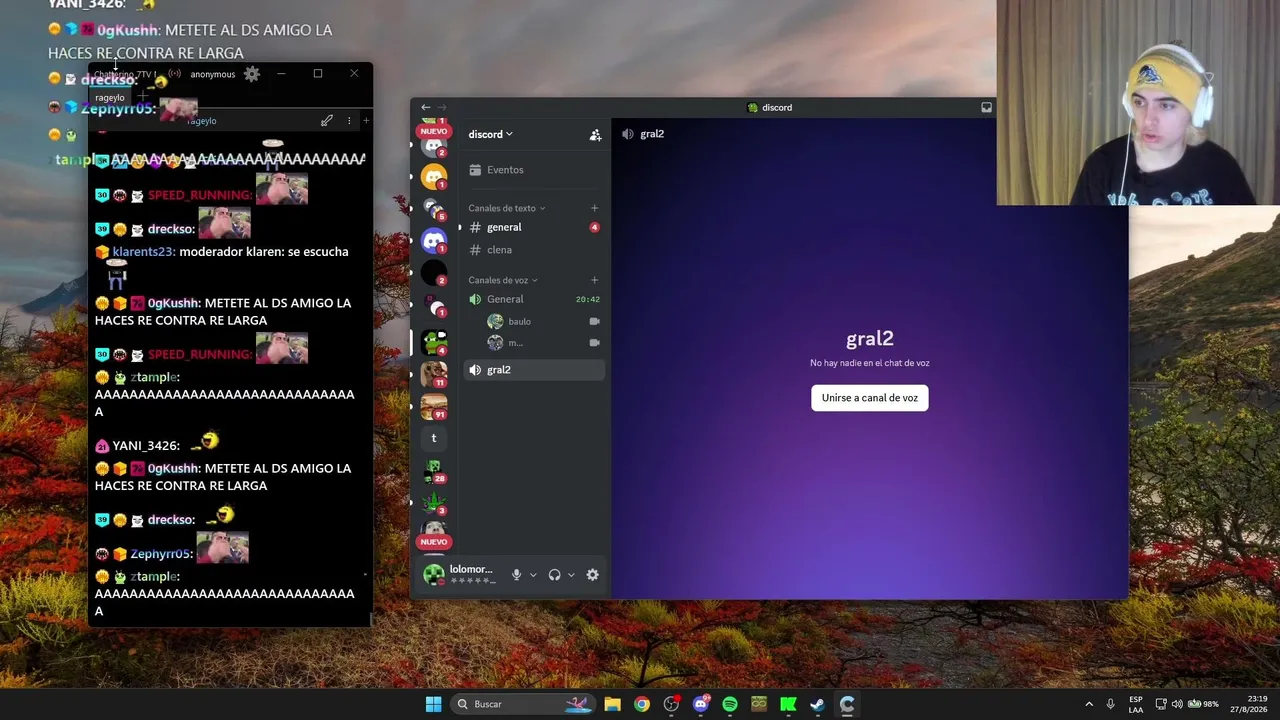Mute the microphone in Discord
1280x720 pixels.
[x=516, y=575]
